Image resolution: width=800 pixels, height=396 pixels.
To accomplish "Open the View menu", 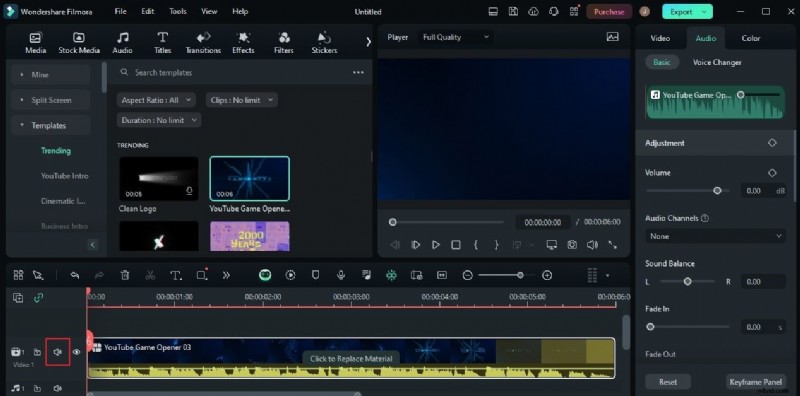I will tap(209, 11).
